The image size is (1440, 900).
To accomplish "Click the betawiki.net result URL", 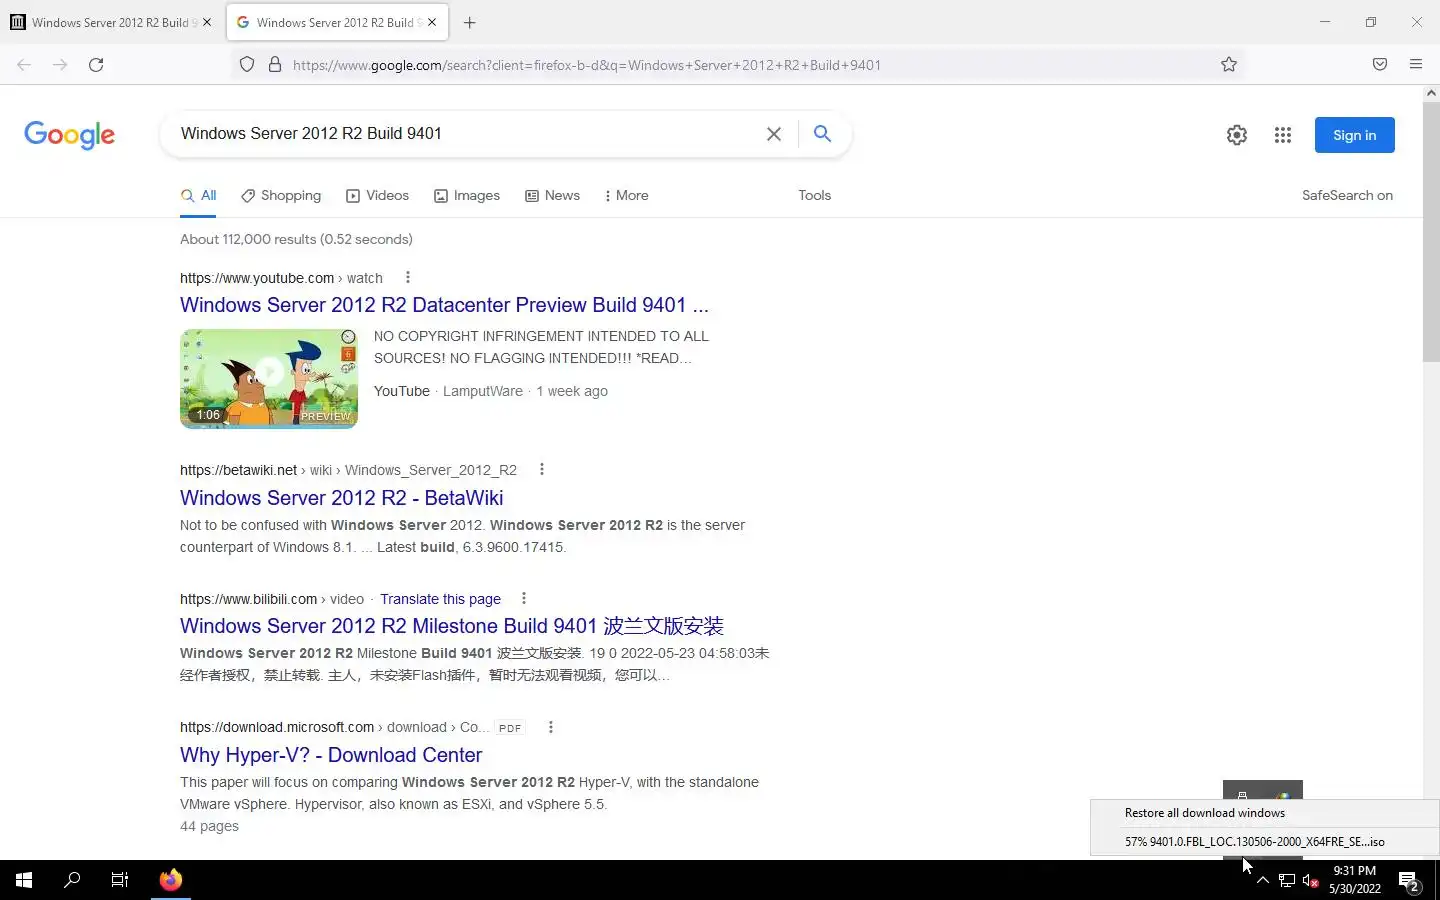I will tap(348, 470).
